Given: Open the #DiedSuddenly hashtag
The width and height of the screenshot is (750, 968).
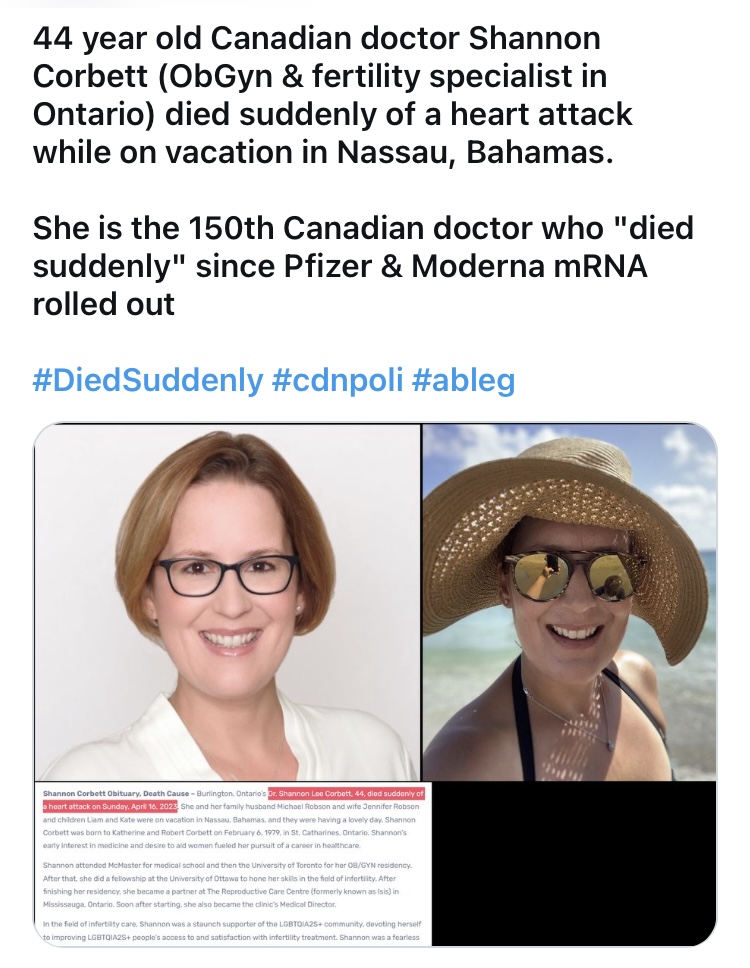Looking at the screenshot, I should (x=148, y=380).
